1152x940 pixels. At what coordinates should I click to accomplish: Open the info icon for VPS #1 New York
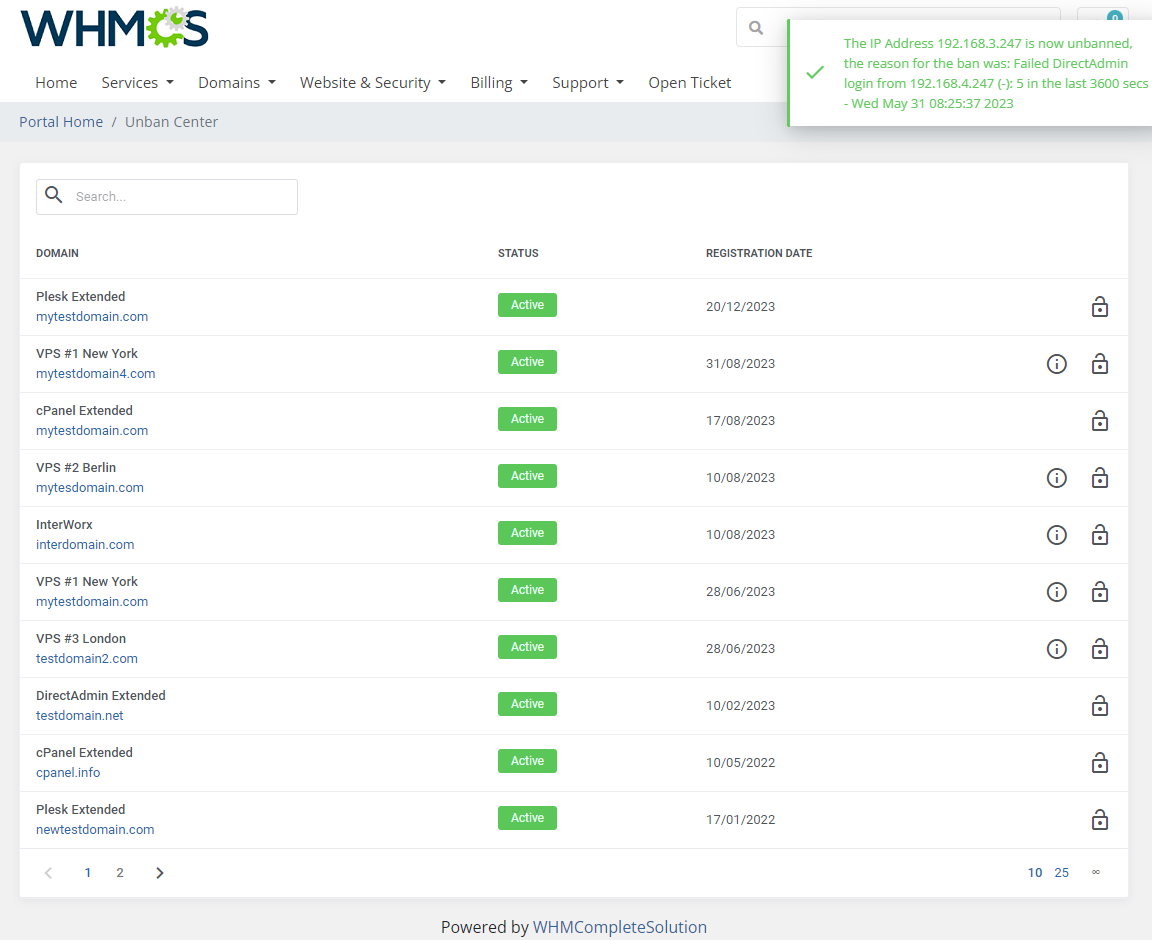pyautogui.click(x=1057, y=364)
